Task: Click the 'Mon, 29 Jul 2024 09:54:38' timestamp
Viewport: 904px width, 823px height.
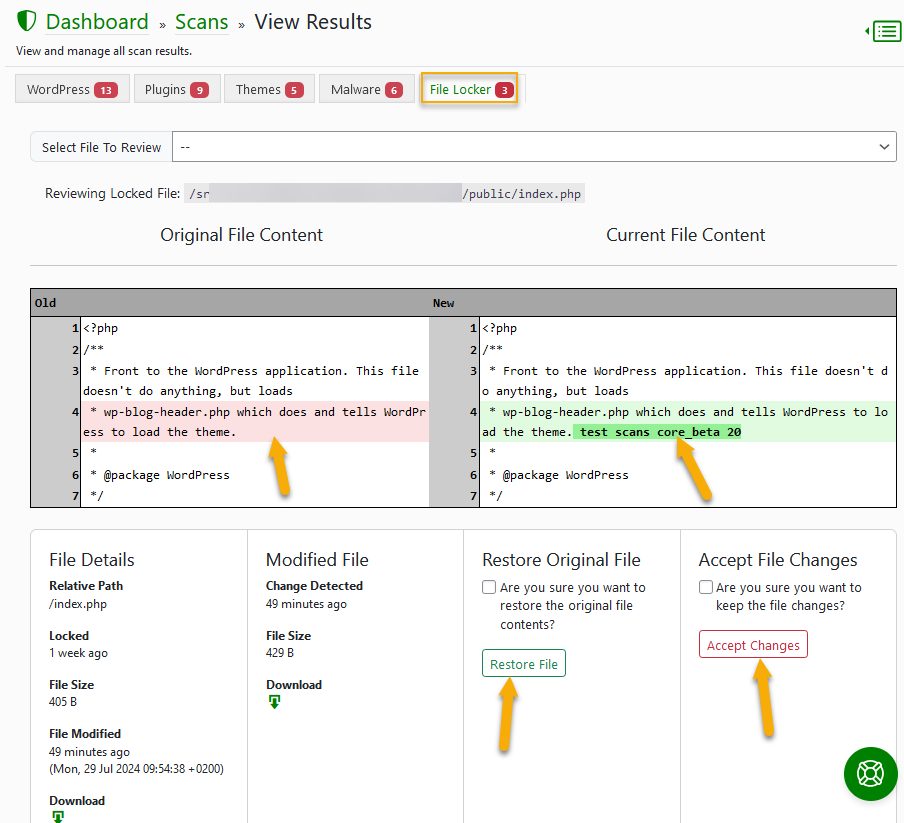Action: coord(136,769)
